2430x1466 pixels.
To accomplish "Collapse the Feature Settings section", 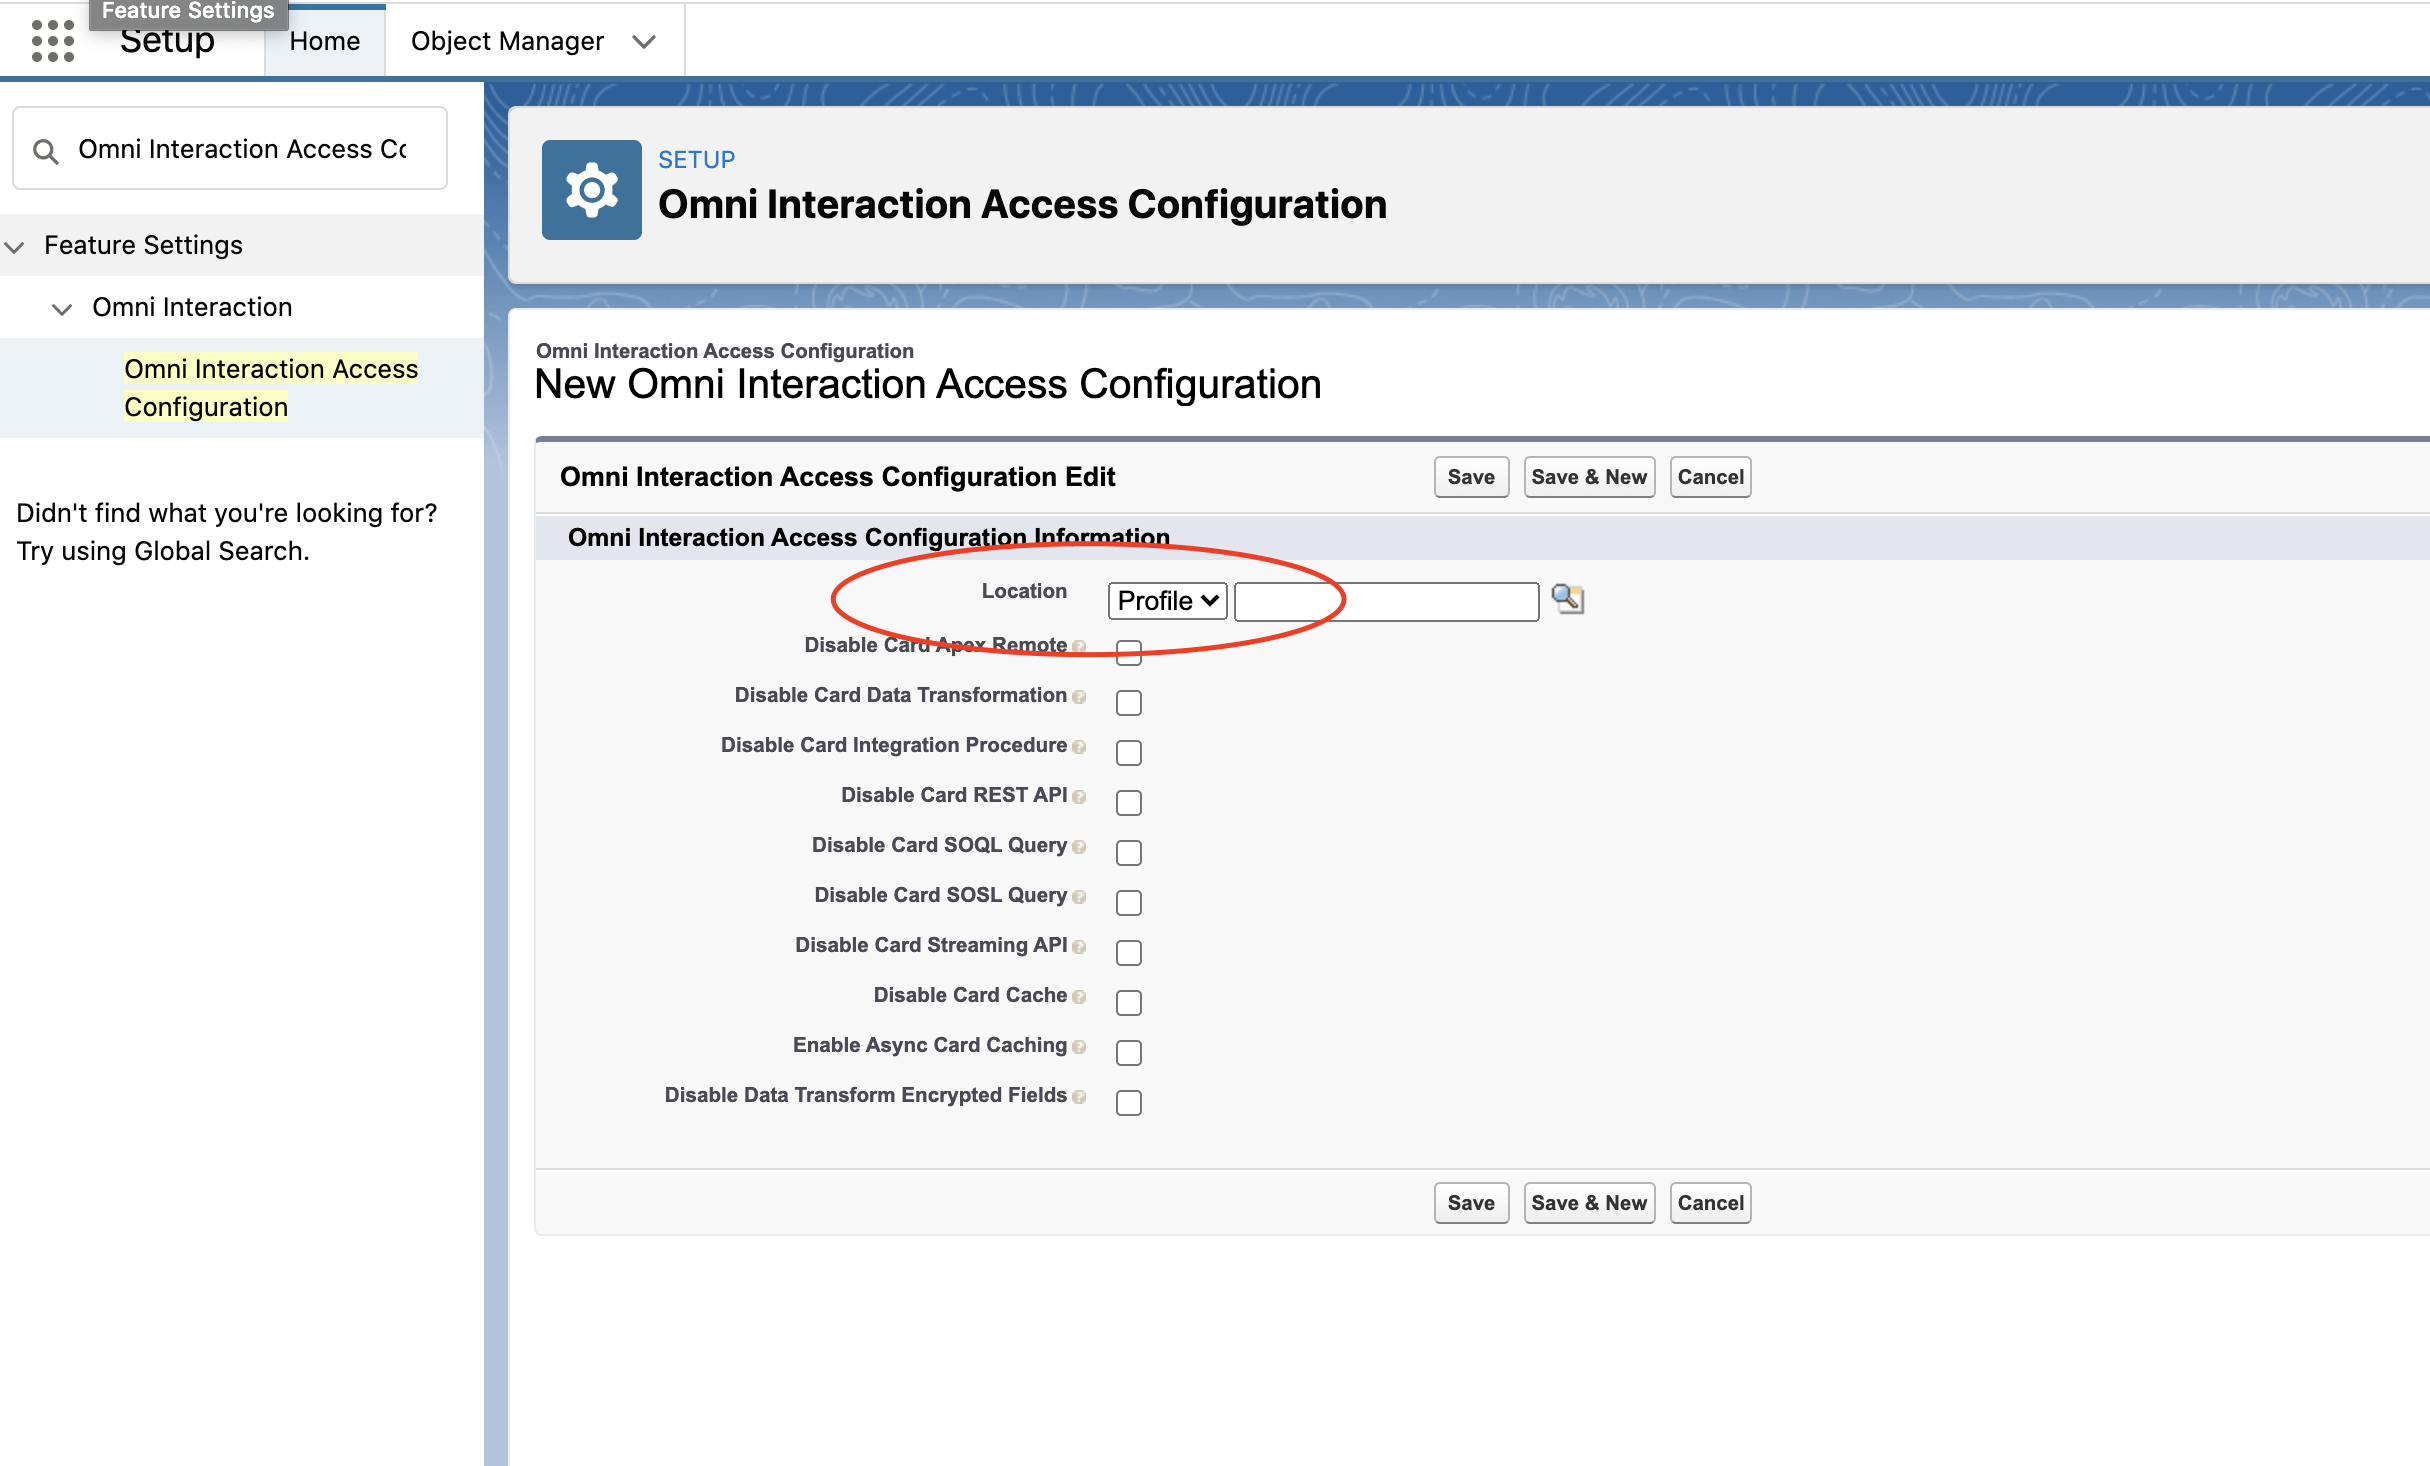I will point(15,246).
